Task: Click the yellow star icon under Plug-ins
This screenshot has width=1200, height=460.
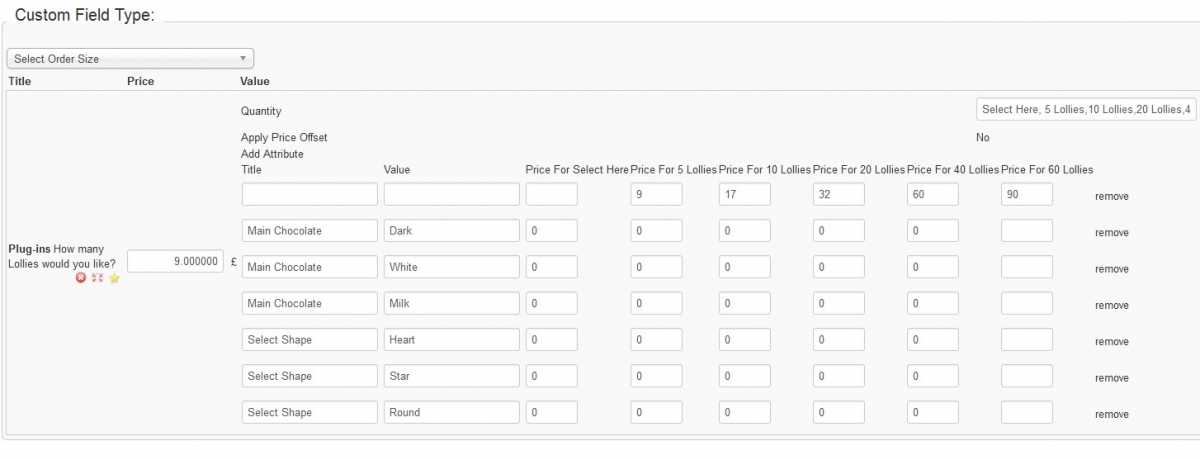Action: [x=114, y=278]
